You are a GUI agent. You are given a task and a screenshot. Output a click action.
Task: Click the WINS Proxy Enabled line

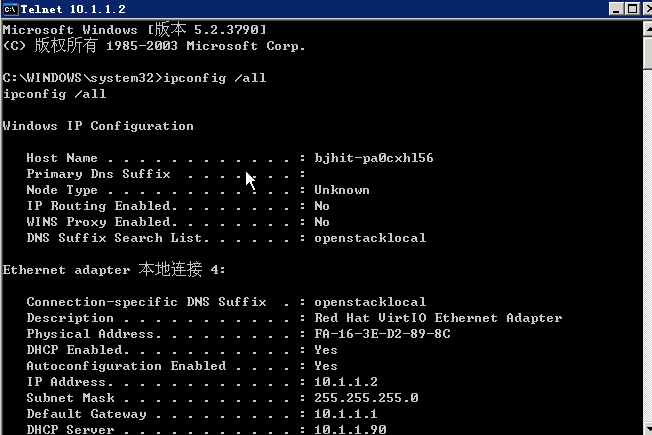point(160,222)
